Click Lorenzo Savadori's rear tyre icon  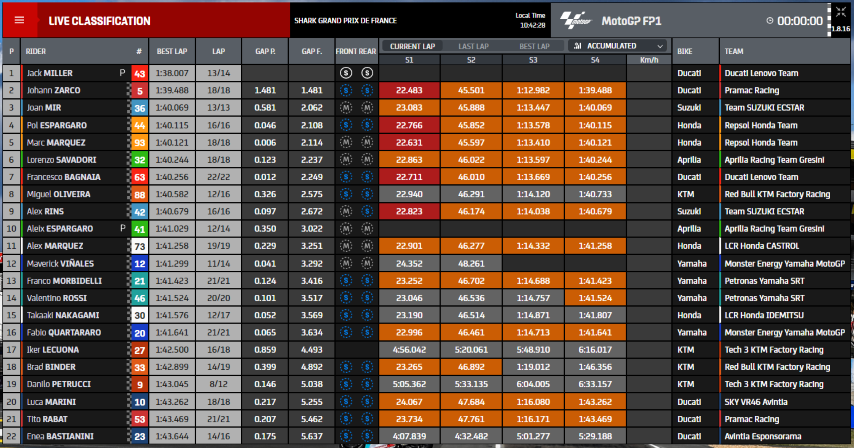click(367, 160)
